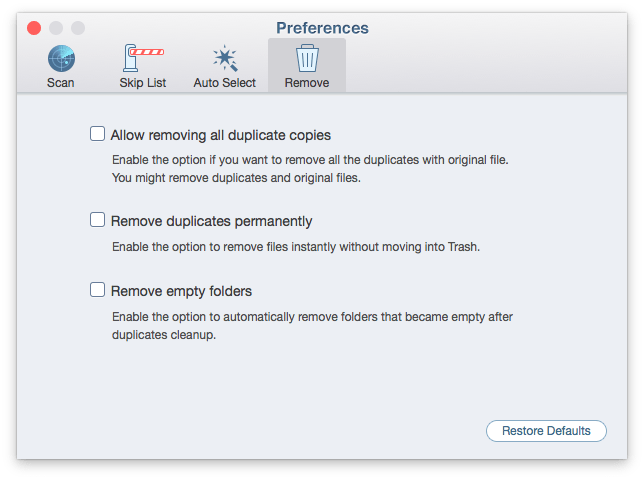
Task: Check the Remove empty folders box
Action: [x=97, y=289]
